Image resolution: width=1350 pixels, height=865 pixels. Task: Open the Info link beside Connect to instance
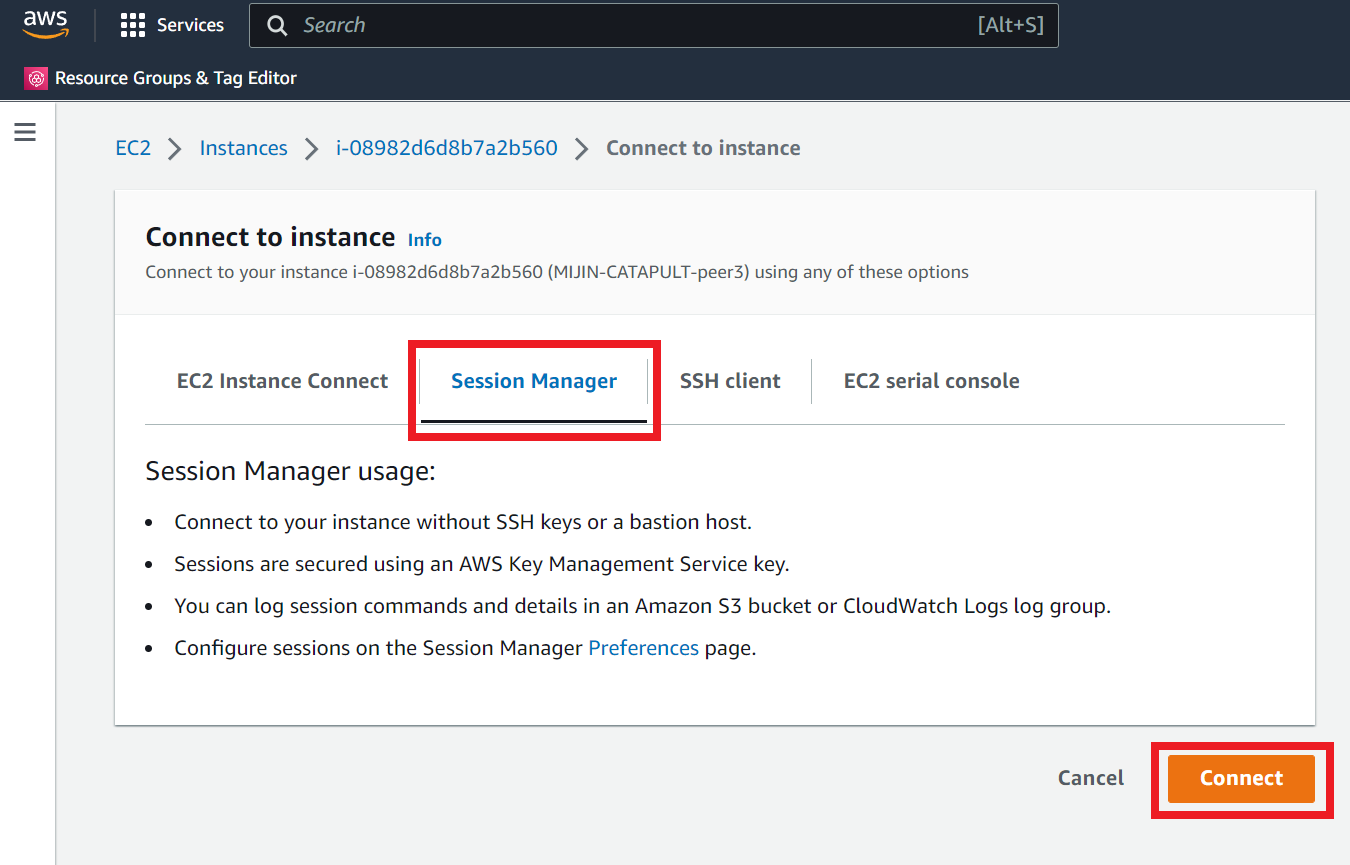[x=425, y=240]
